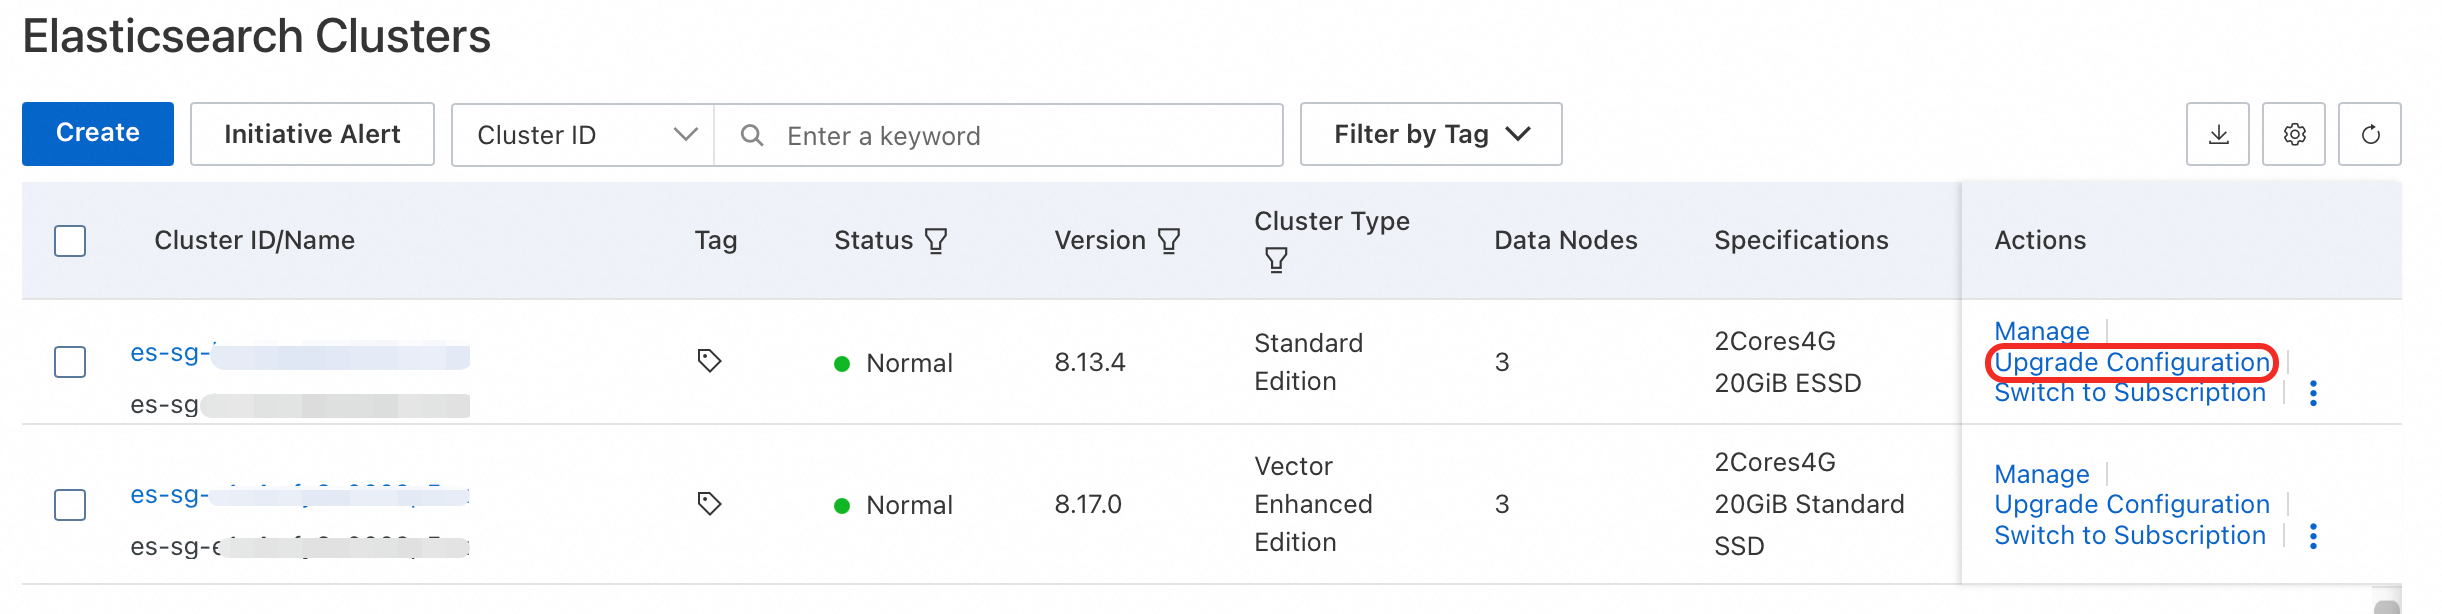Open the Version column filter icon
Screen dimensions: 2442x614
click(1169, 241)
